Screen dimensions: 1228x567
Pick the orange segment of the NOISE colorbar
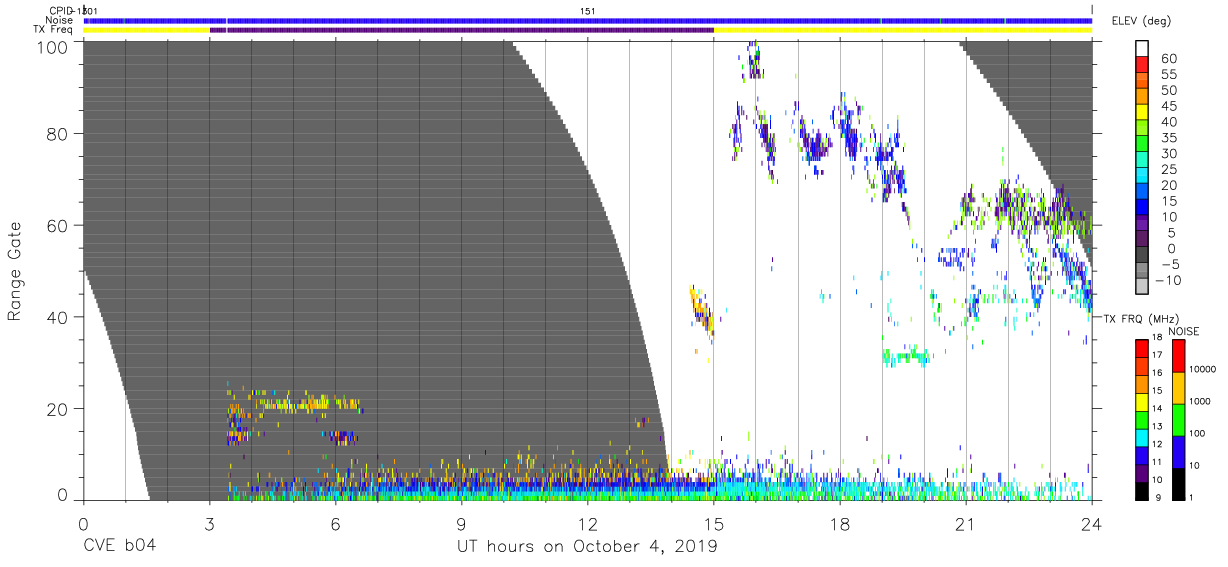click(x=1179, y=387)
